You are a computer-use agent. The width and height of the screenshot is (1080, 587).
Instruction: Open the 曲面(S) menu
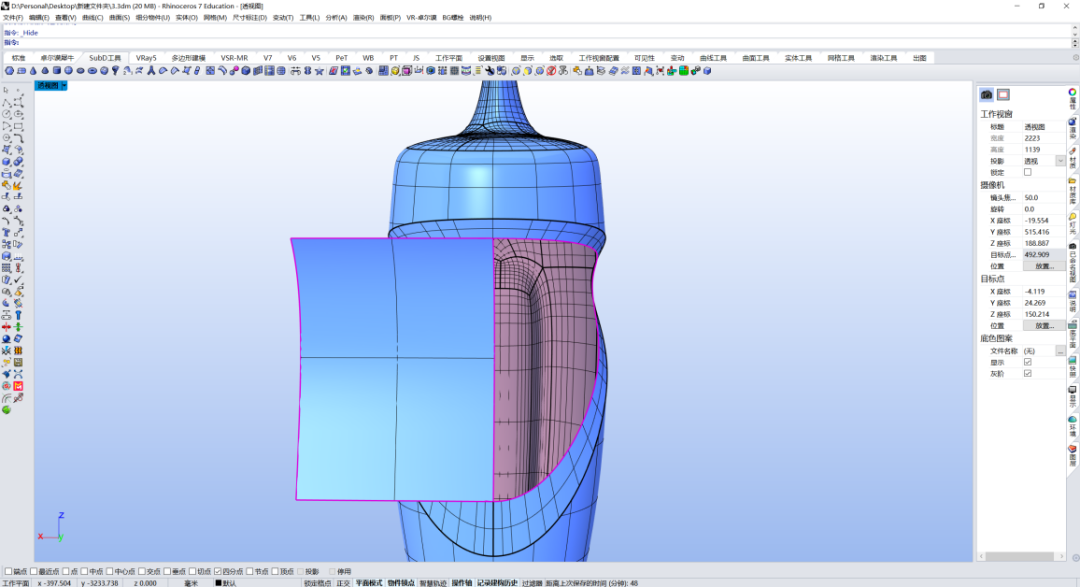click(x=119, y=17)
